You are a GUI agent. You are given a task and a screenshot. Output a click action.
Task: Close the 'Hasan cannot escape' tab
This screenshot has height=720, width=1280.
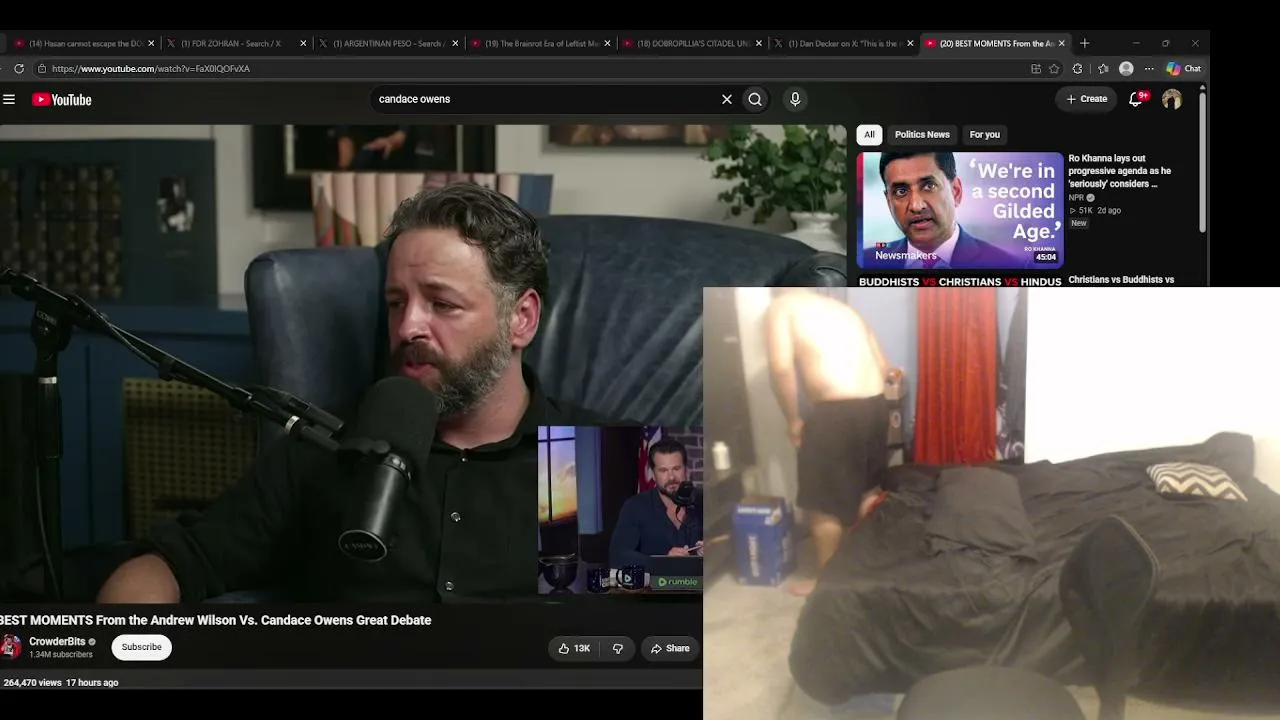point(152,43)
